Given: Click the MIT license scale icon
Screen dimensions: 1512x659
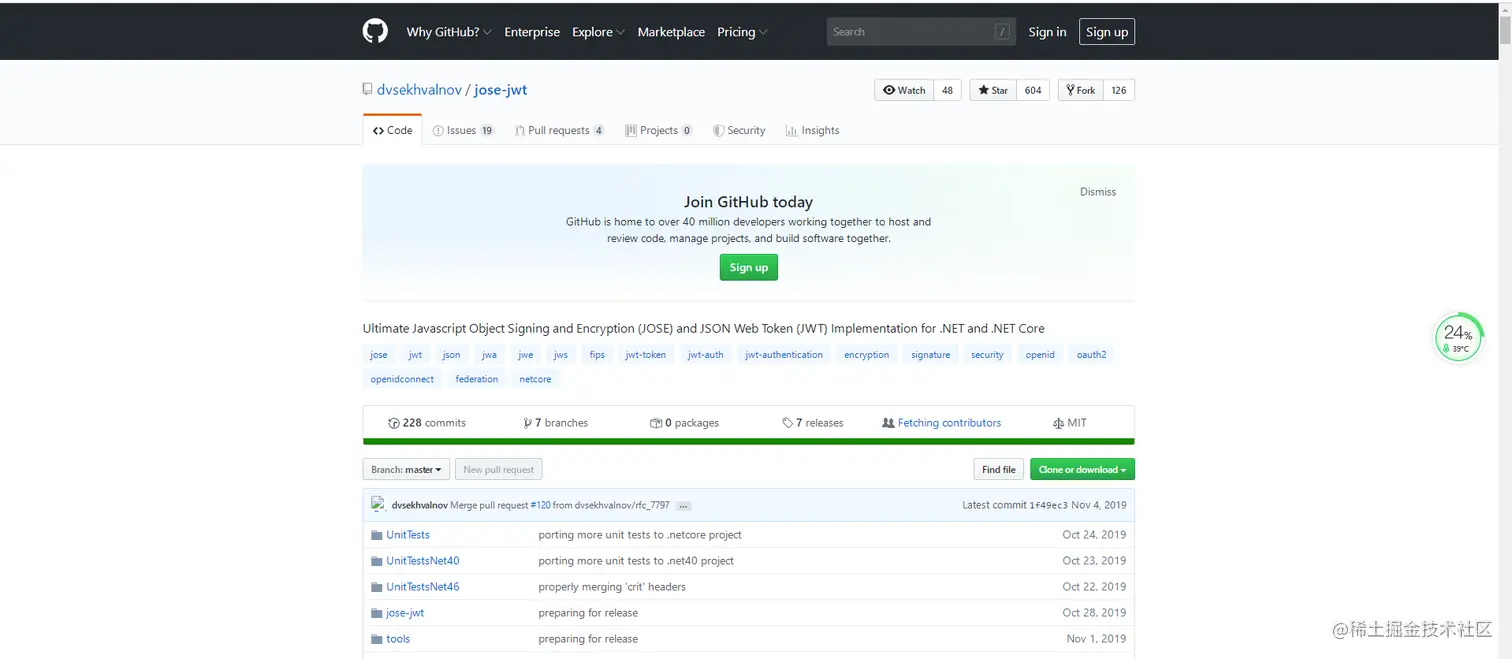Looking at the screenshot, I should (x=1058, y=423).
